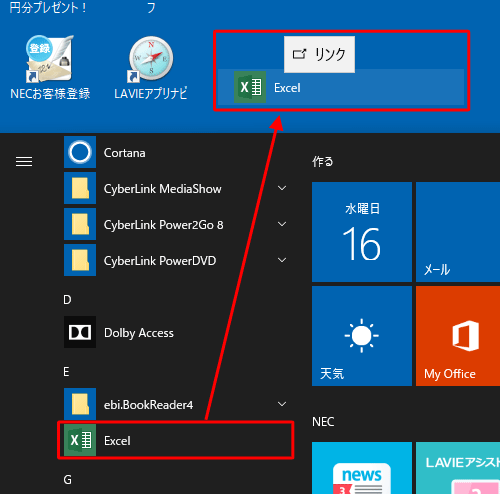500x494 pixels.
Task: Click the Excel icon in the app list
Action: tap(80, 440)
